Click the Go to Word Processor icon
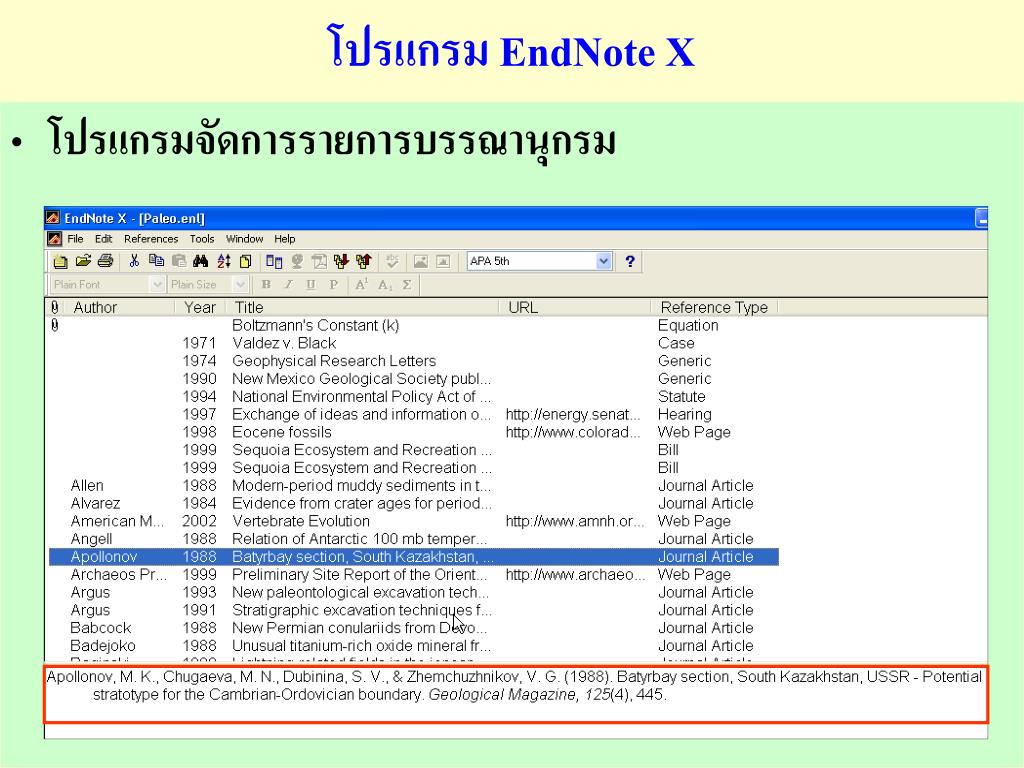The width and height of the screenshot is (1024, 768). point(274,262)
